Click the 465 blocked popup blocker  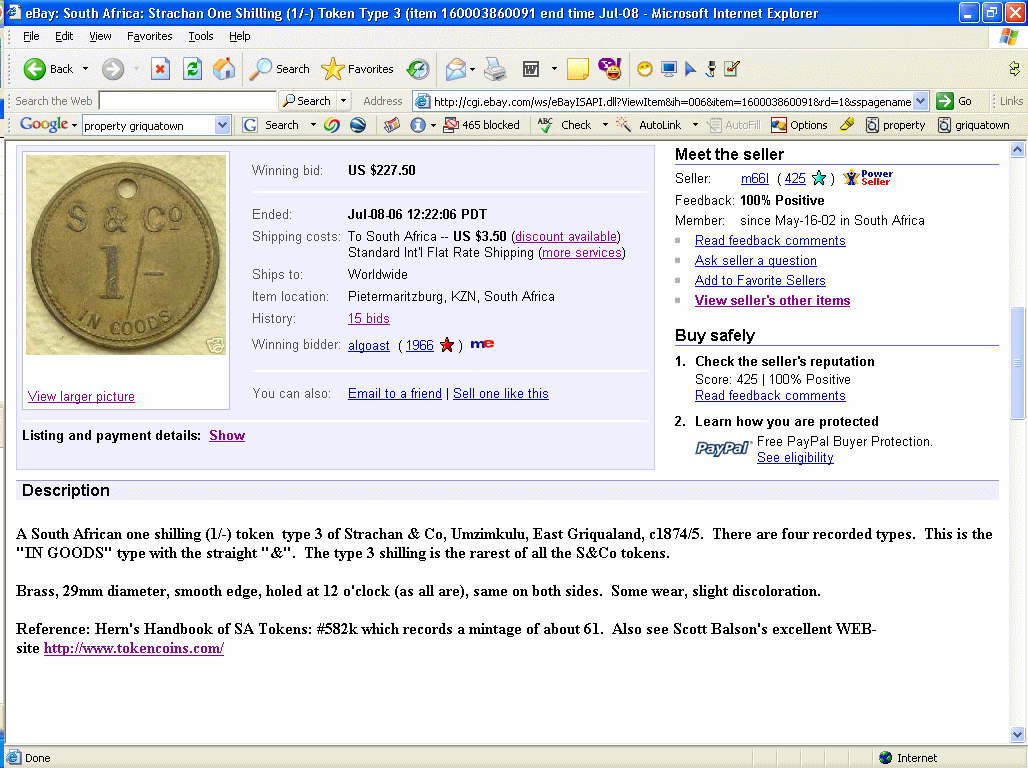tap(481, 125)
